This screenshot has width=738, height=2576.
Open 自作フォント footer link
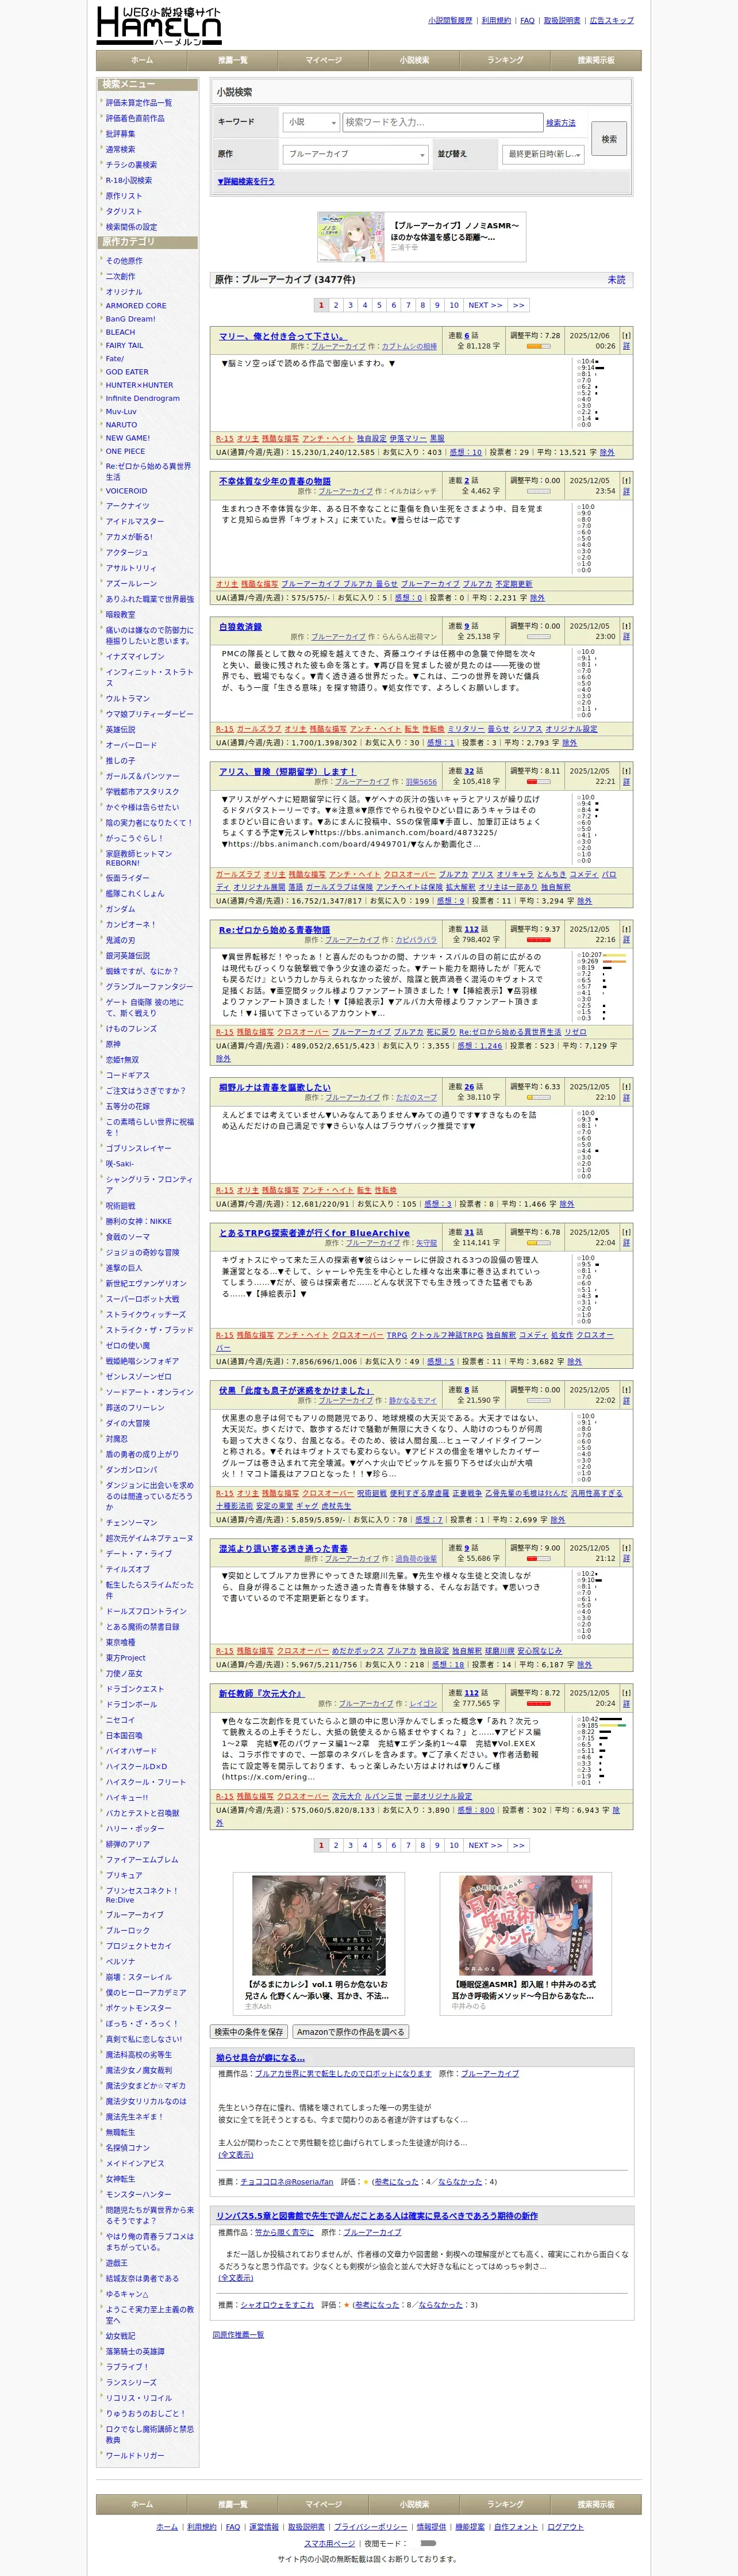click(x=516, y=2526)
